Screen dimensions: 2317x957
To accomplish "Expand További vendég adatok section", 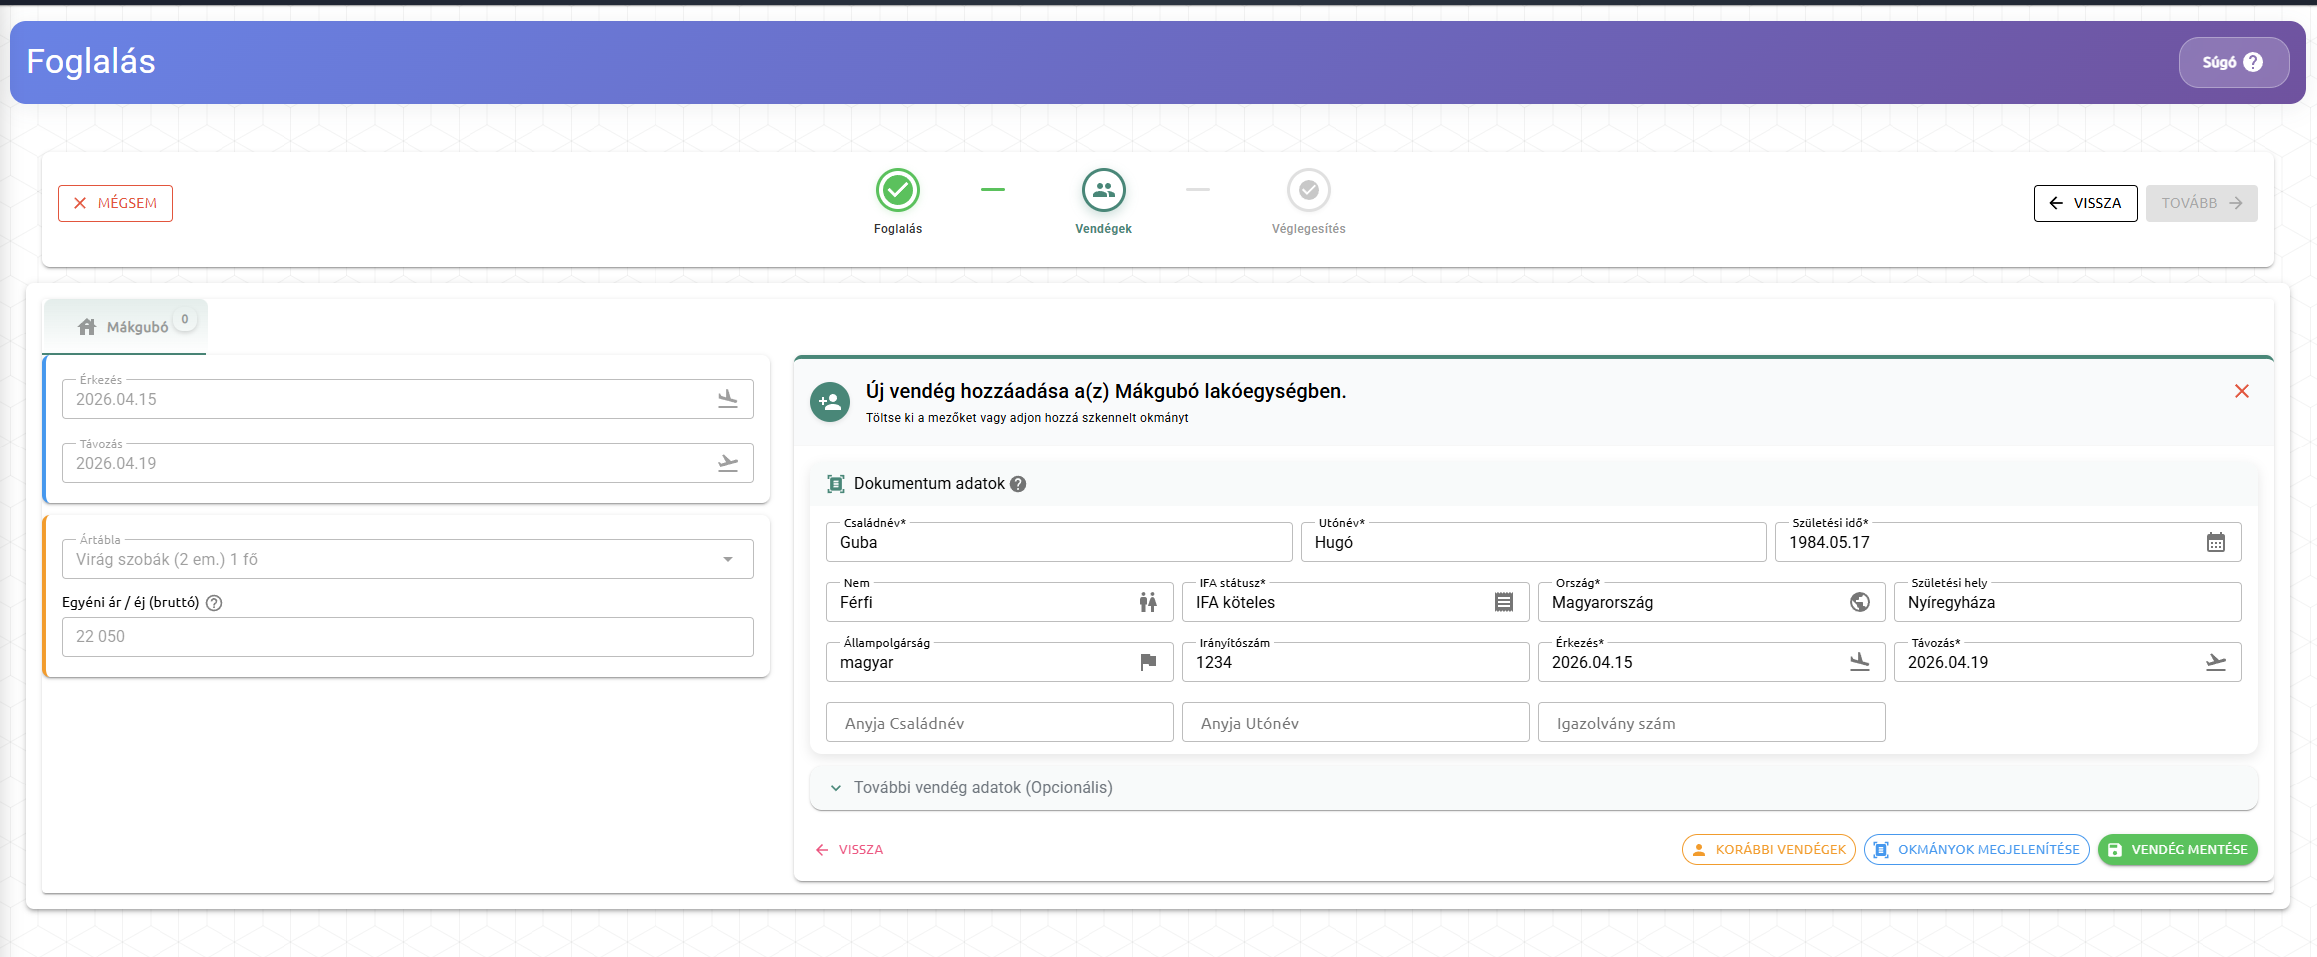I will pos(982,788).
